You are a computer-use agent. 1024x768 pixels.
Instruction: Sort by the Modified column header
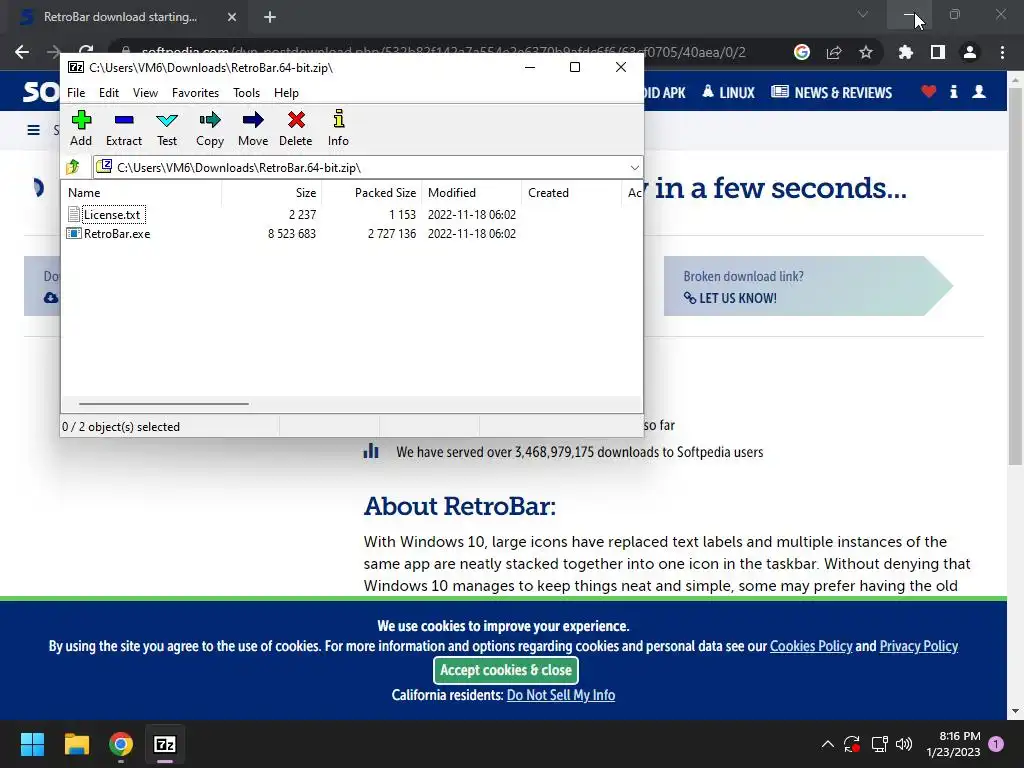coord(472,193)
